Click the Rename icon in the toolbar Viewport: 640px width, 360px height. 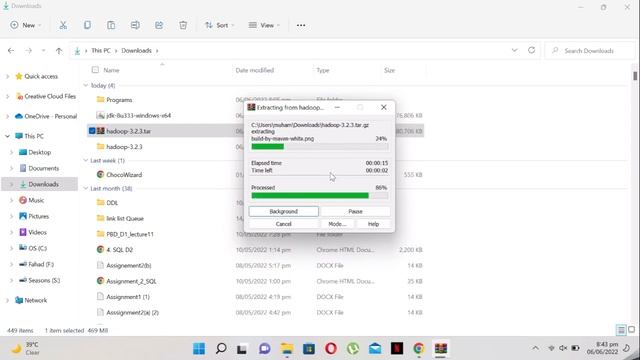pos(135,25)
